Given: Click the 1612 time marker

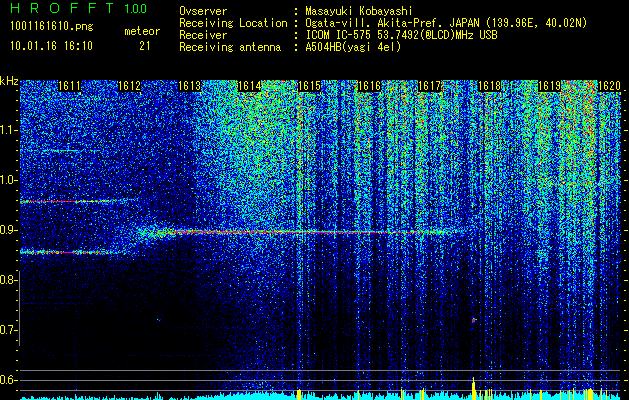Looking at the screenshot, I should pos(130,86).
